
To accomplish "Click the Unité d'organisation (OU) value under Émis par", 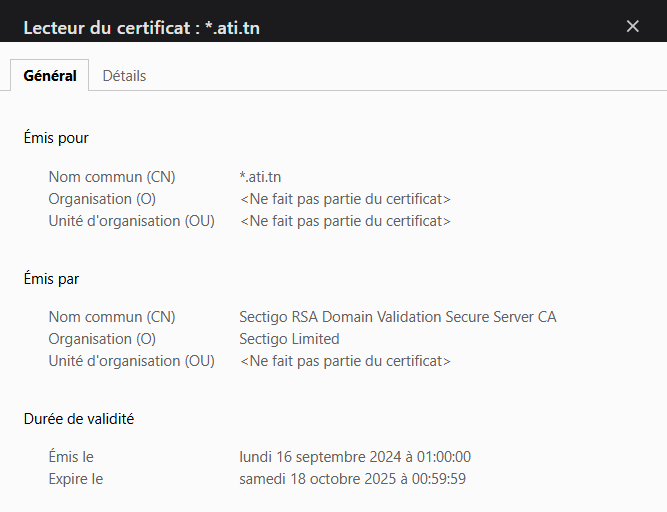I will 345,361.
